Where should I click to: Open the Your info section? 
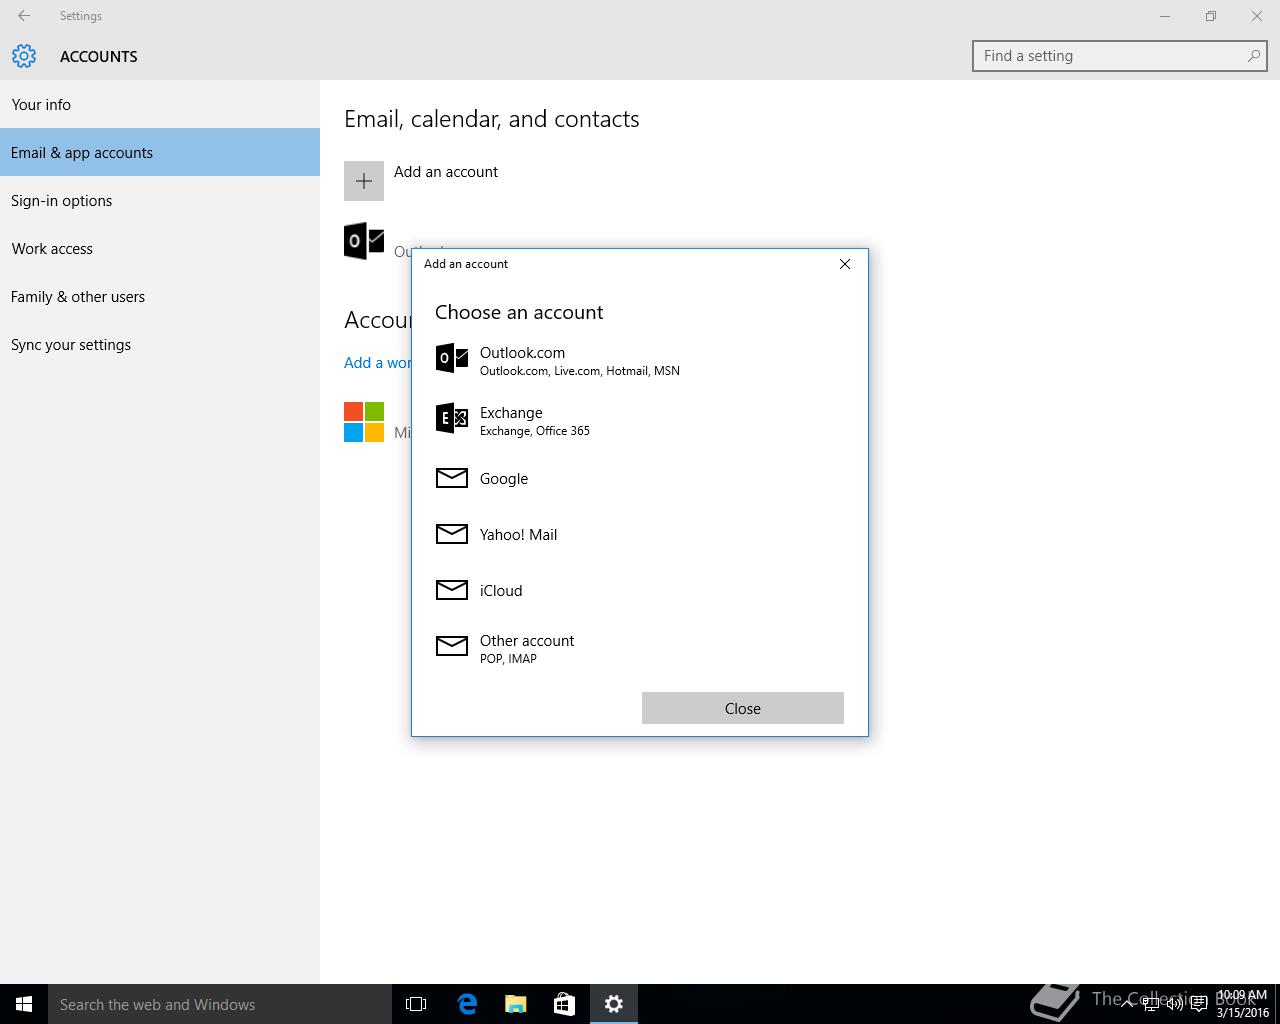(160, 104)
